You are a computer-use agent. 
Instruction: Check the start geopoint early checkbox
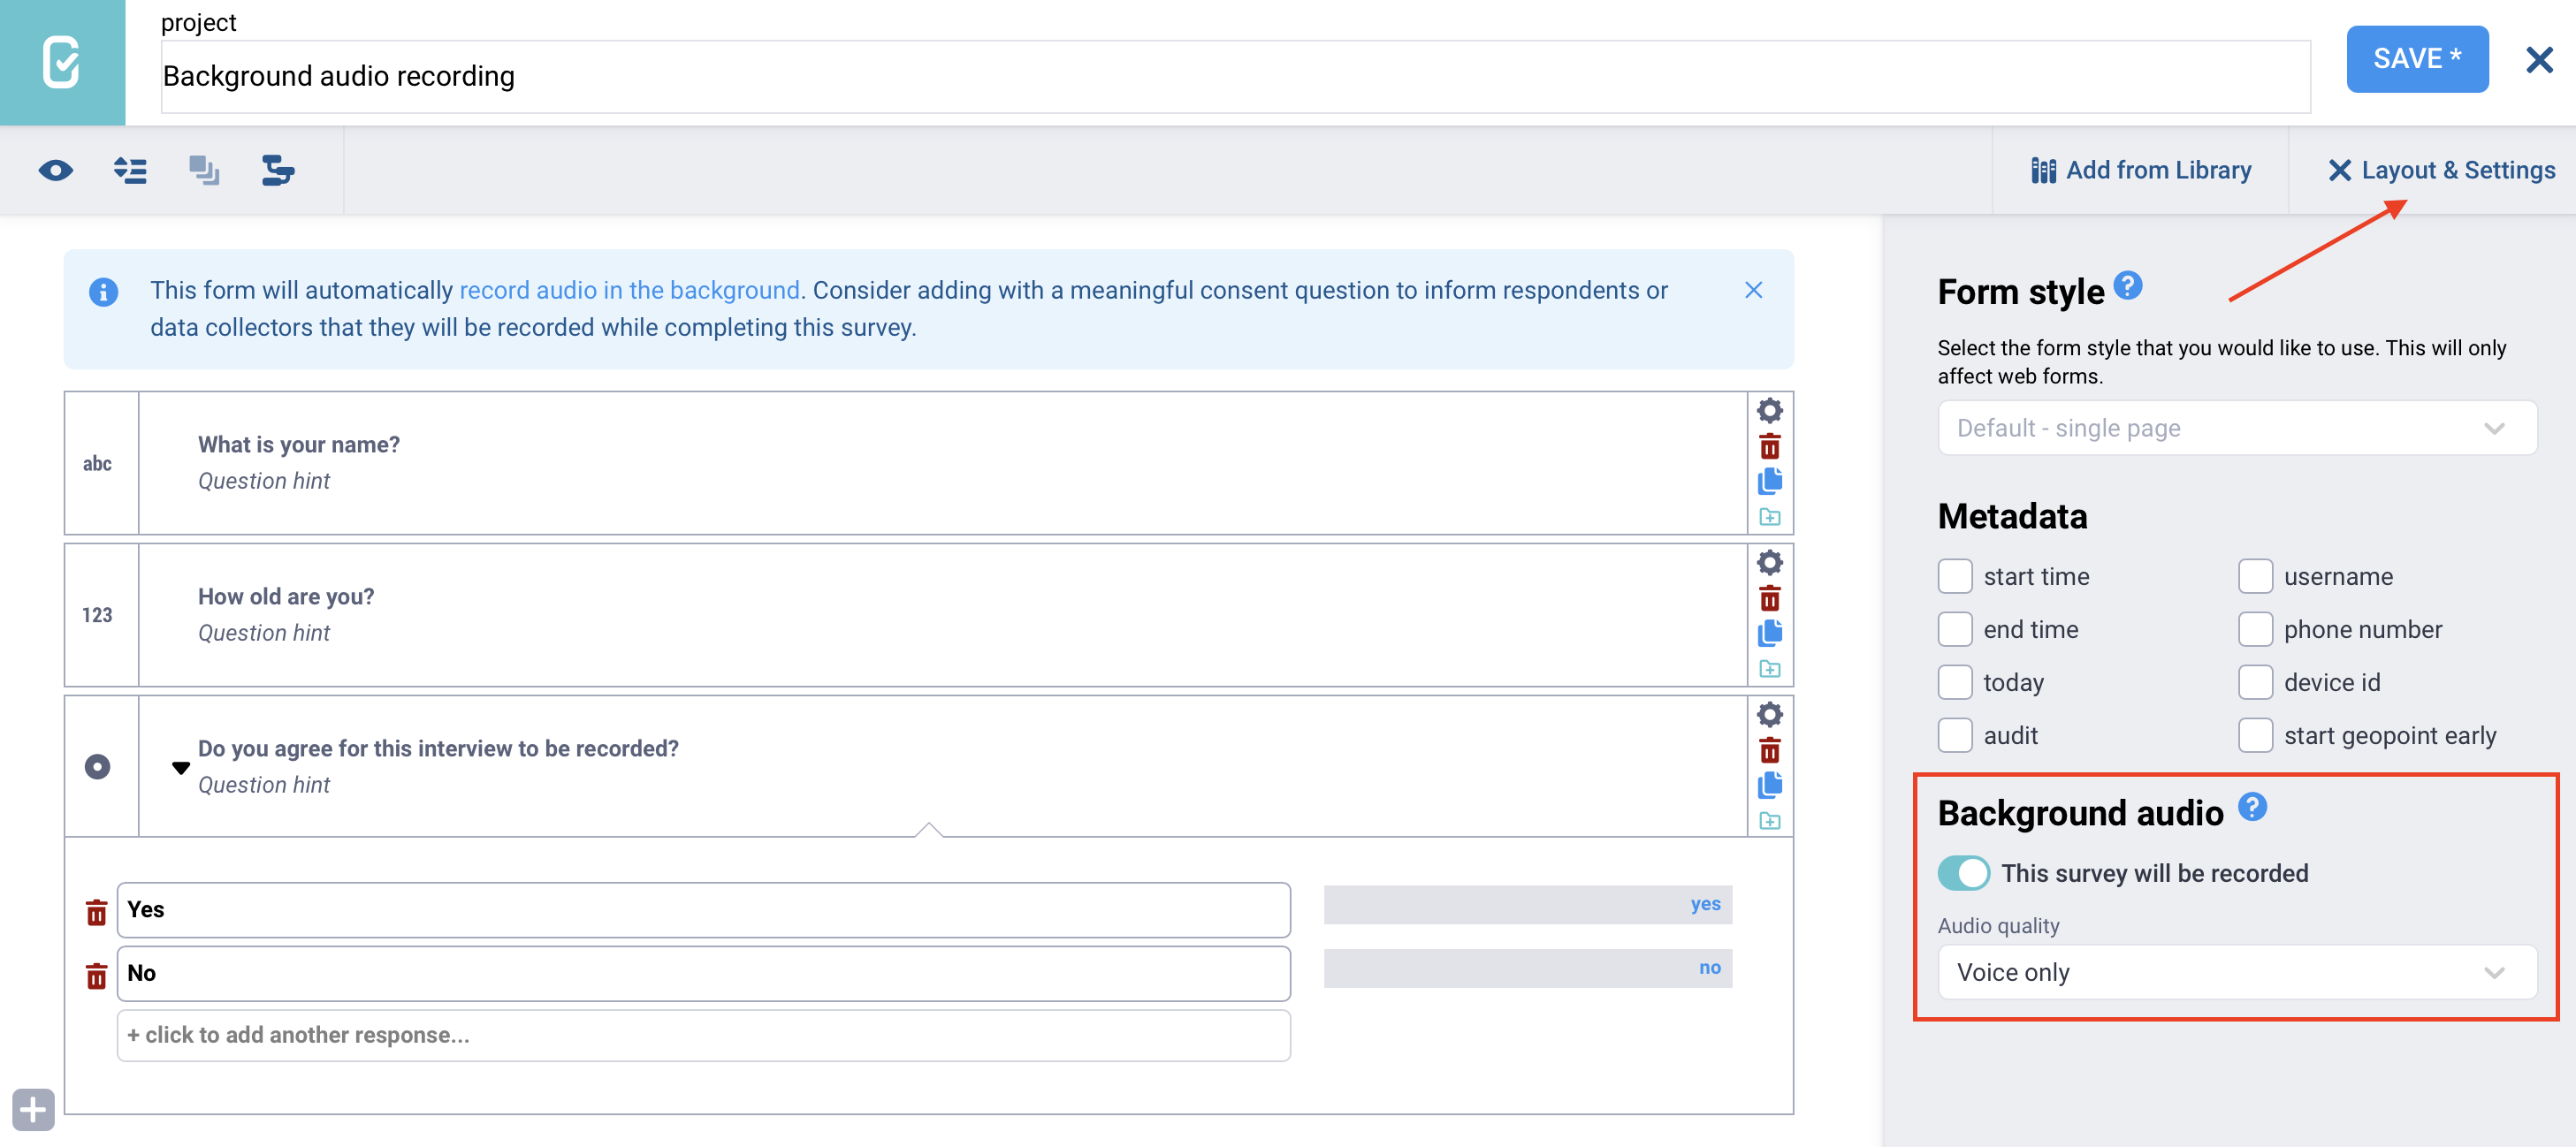coord(2255,736)
